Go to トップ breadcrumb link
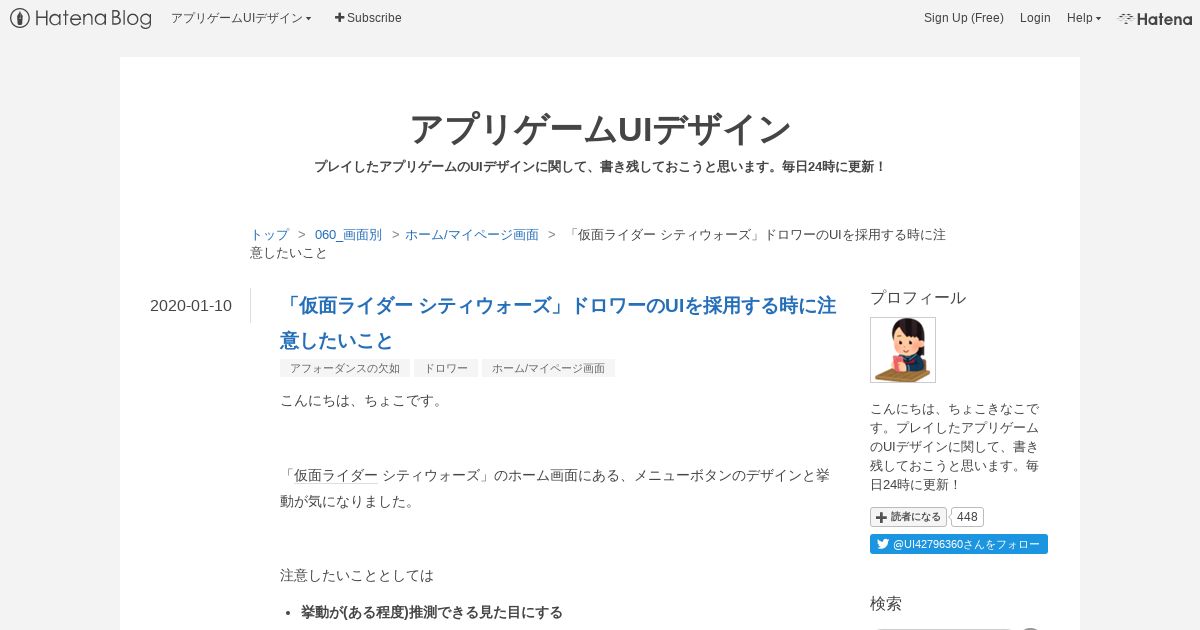The width and height of the screenshot is (1200, 630). (269, 235)
